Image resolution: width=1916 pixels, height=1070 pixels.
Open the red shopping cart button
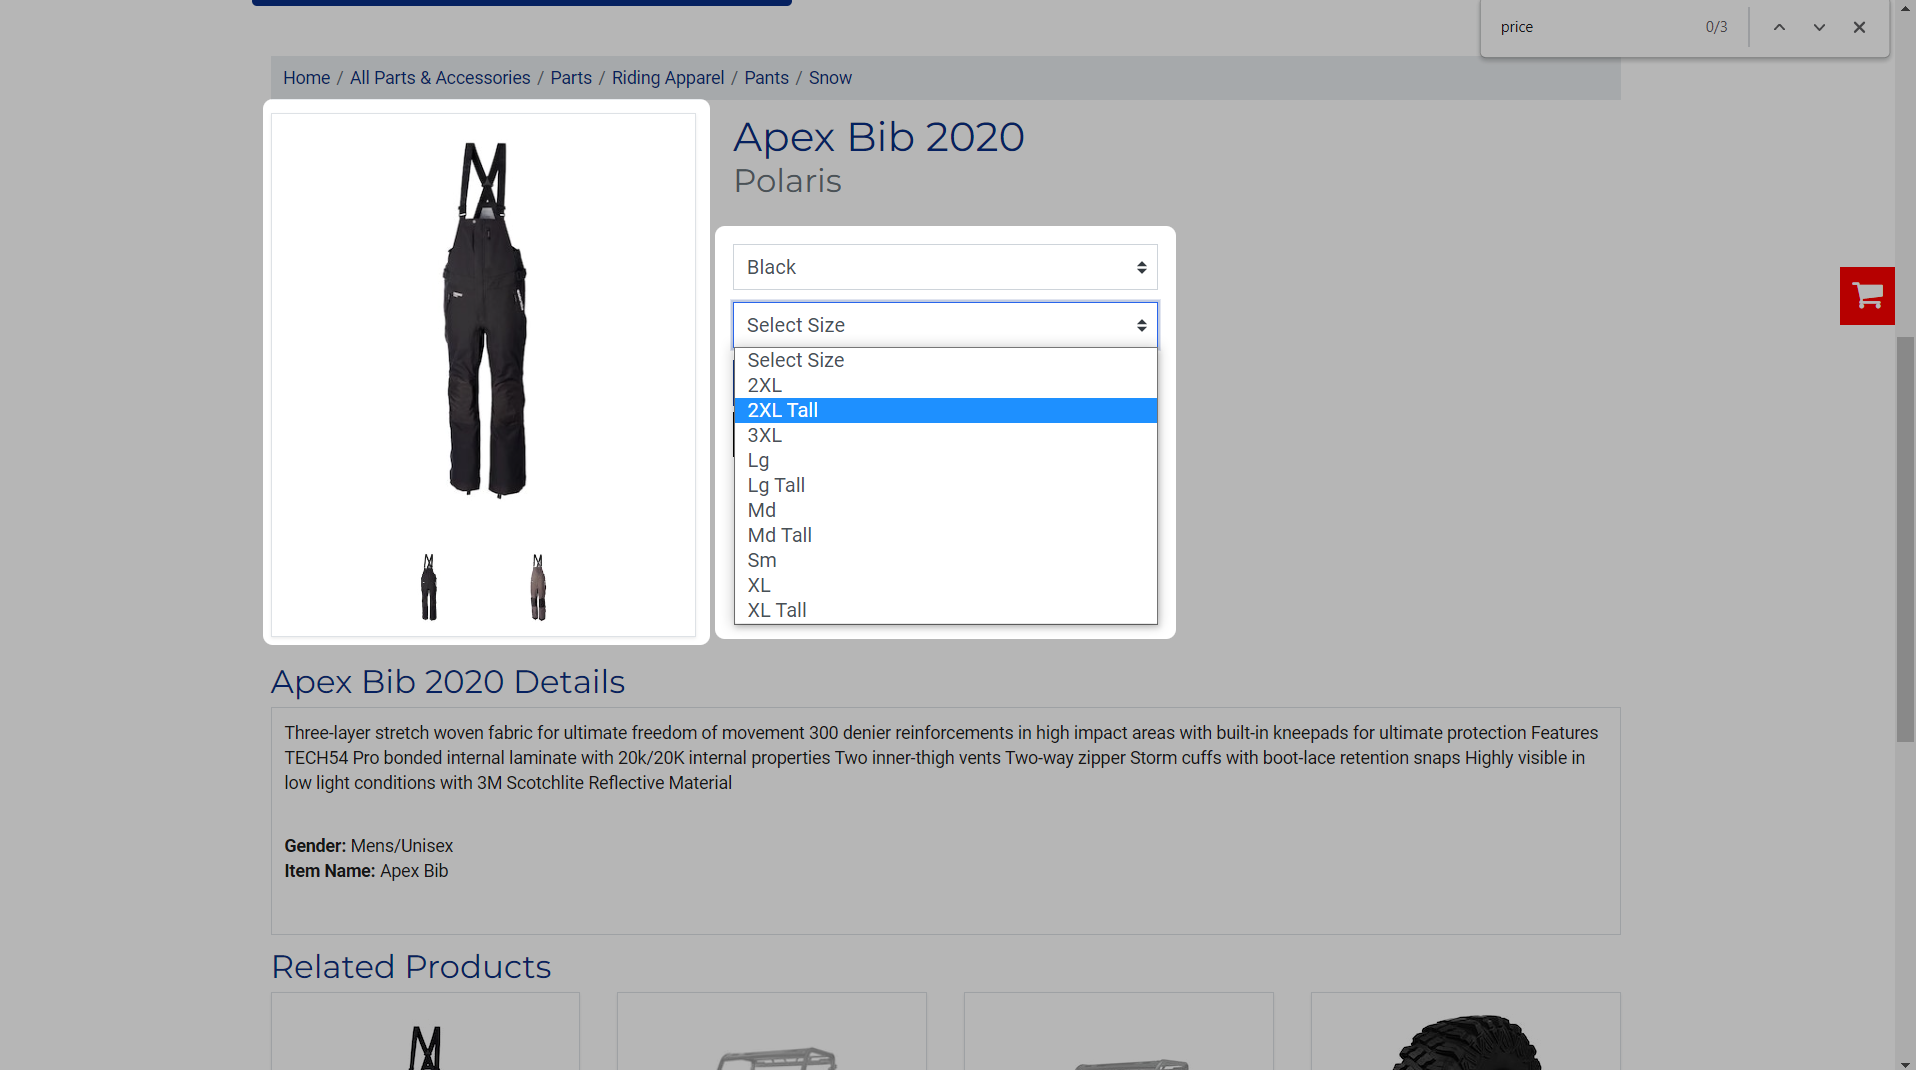[x=1867, y=296]
